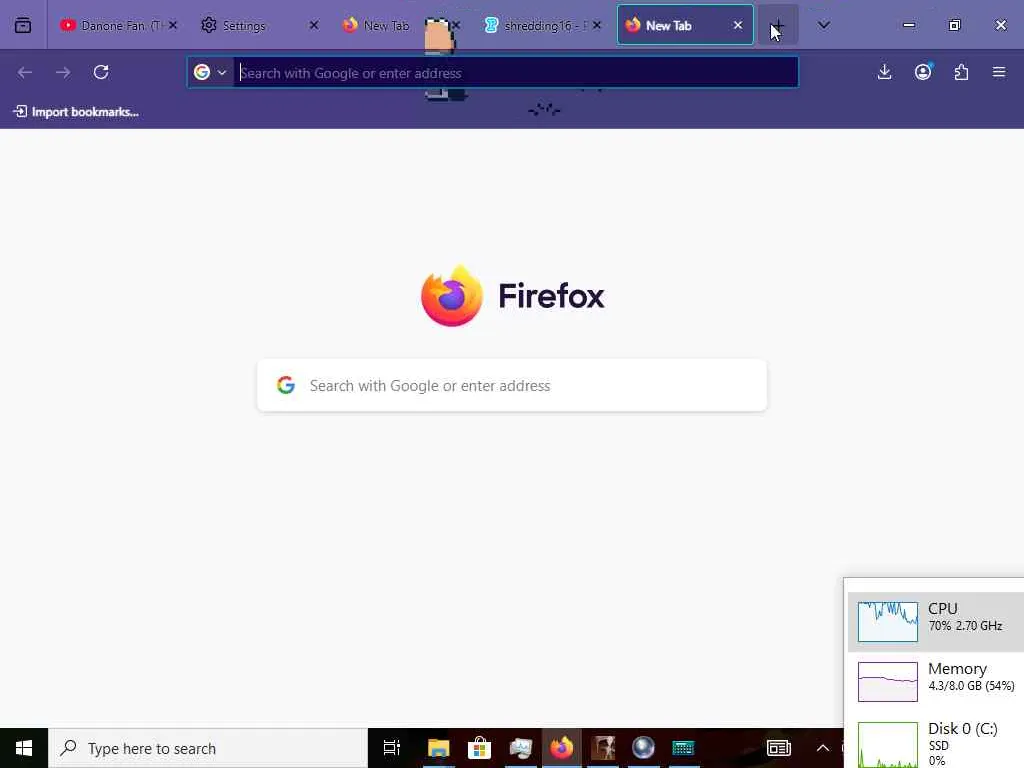Open a new tab with plus button
The width and height of the screenshot is (1024, 768).
coord(778,25)
